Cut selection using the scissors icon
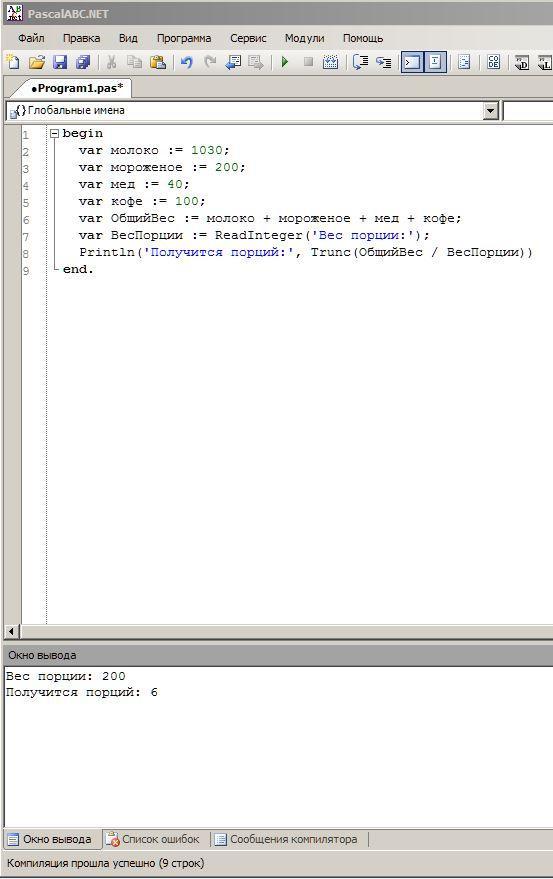The image size is (553, 879). (111, 62)
